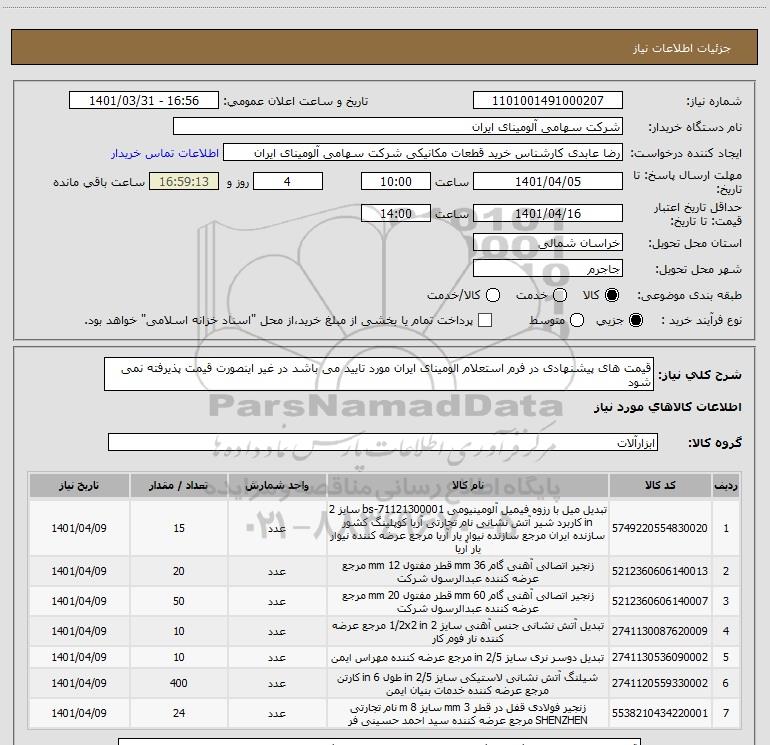Click the request creator field رضا عابدی

423,153
